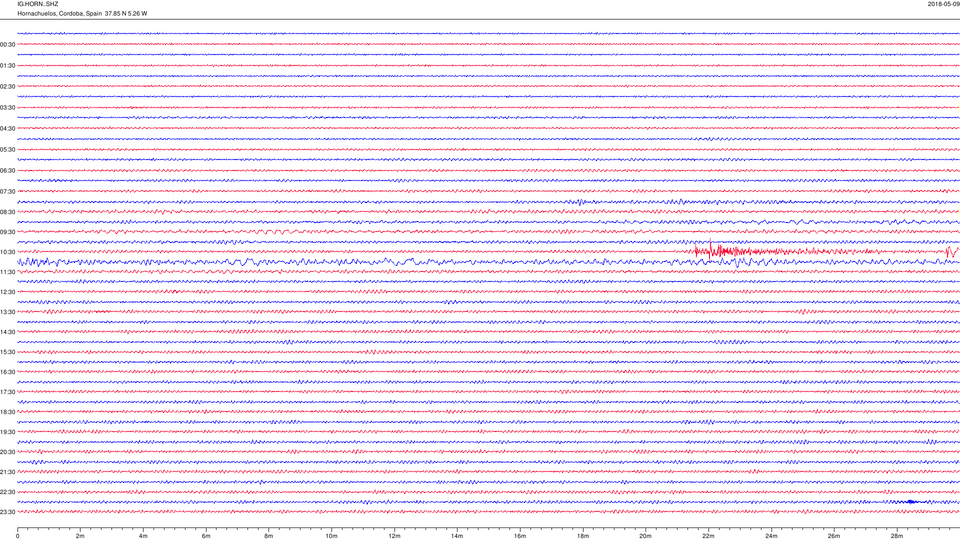Image resolution: width=960 pixels, height=540 pixels.
Task: Click the 10m tick on the time axis
Action: [x=331, y=536]
